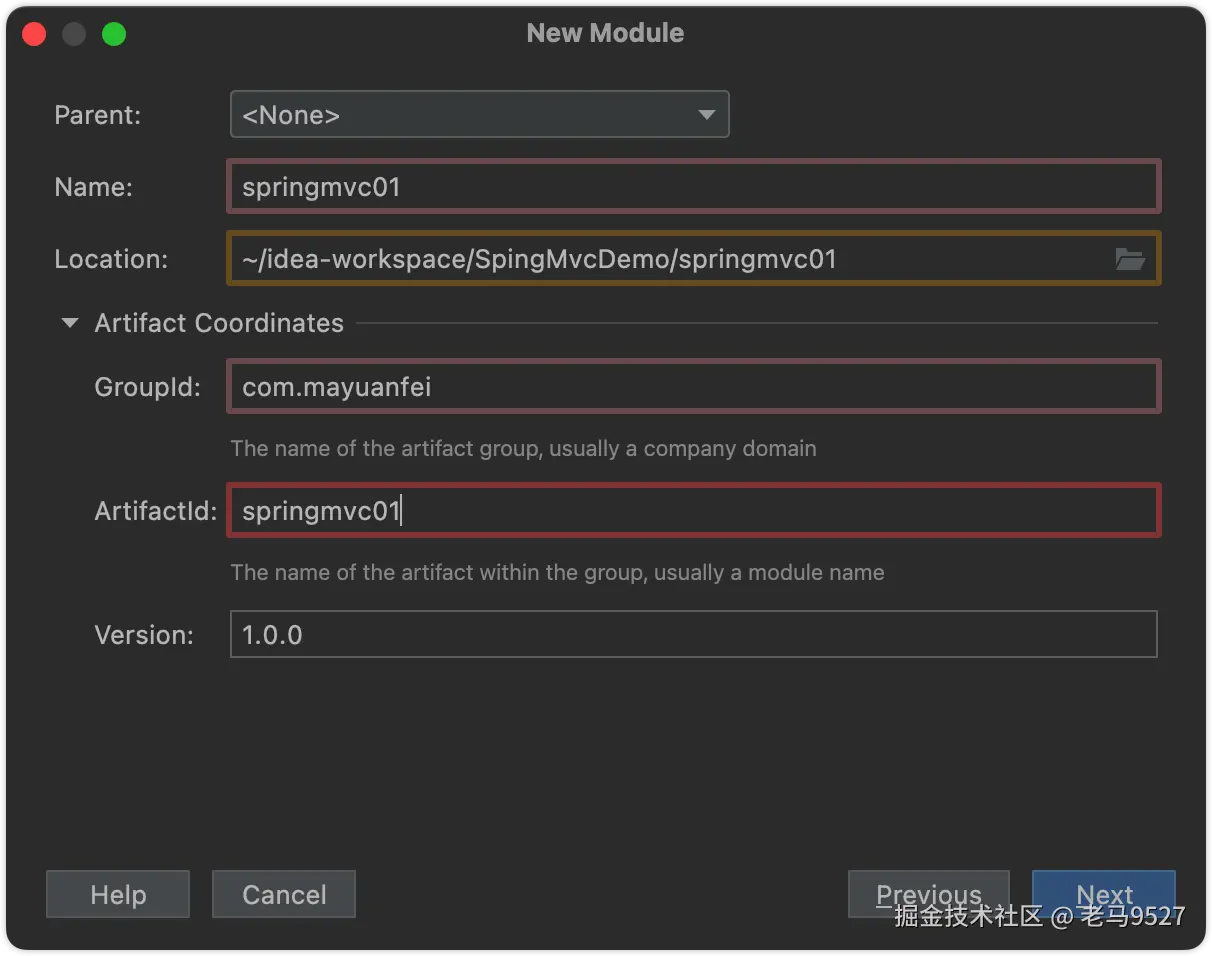Place cursor in the ArtifactId field
Image resolution: width=1212 pixels, height=956 pixels.
click(x=694, y=511)
